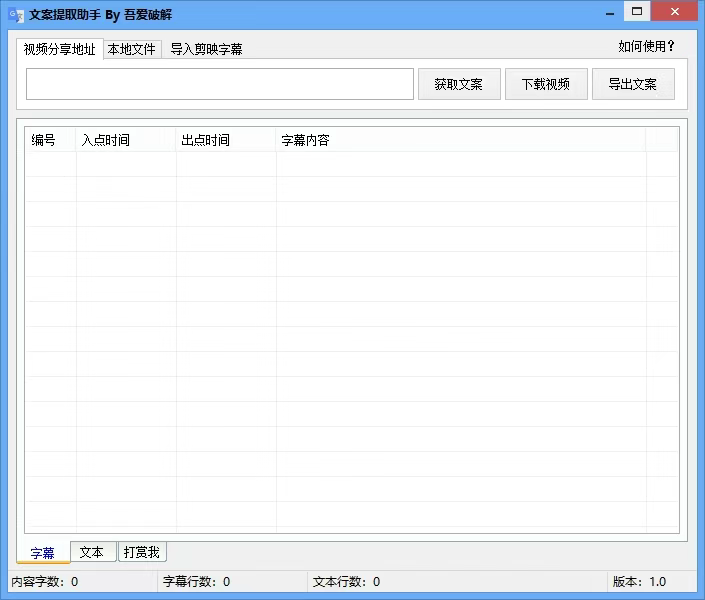Hit the 导出文案 button
The height and width of the screenshot is (600, 705).
(632, 84)
